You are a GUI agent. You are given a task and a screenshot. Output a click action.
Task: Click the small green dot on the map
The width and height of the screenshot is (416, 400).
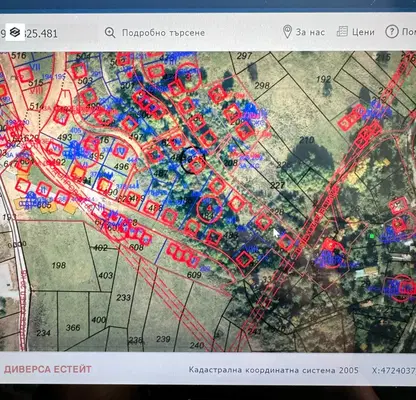coord(372,236)
